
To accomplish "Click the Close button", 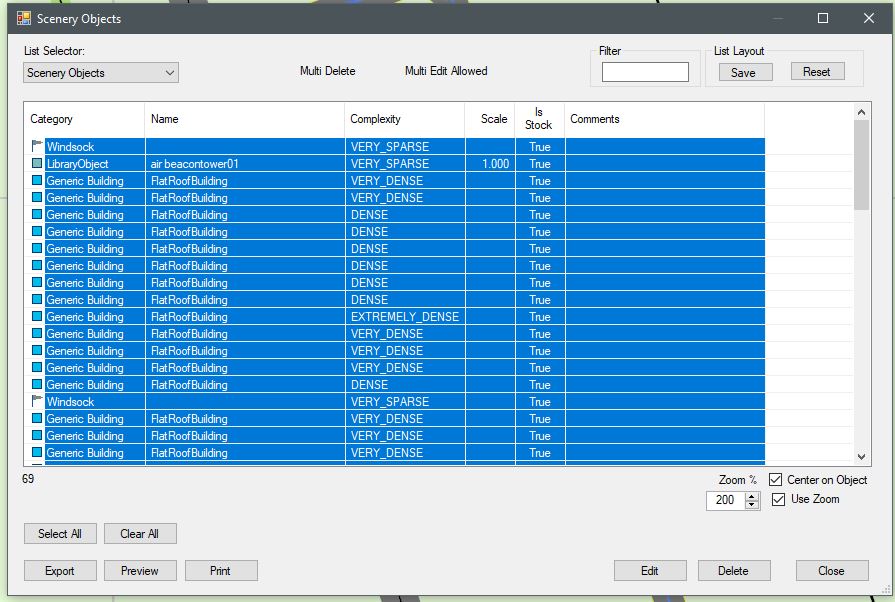I will 832,571.
